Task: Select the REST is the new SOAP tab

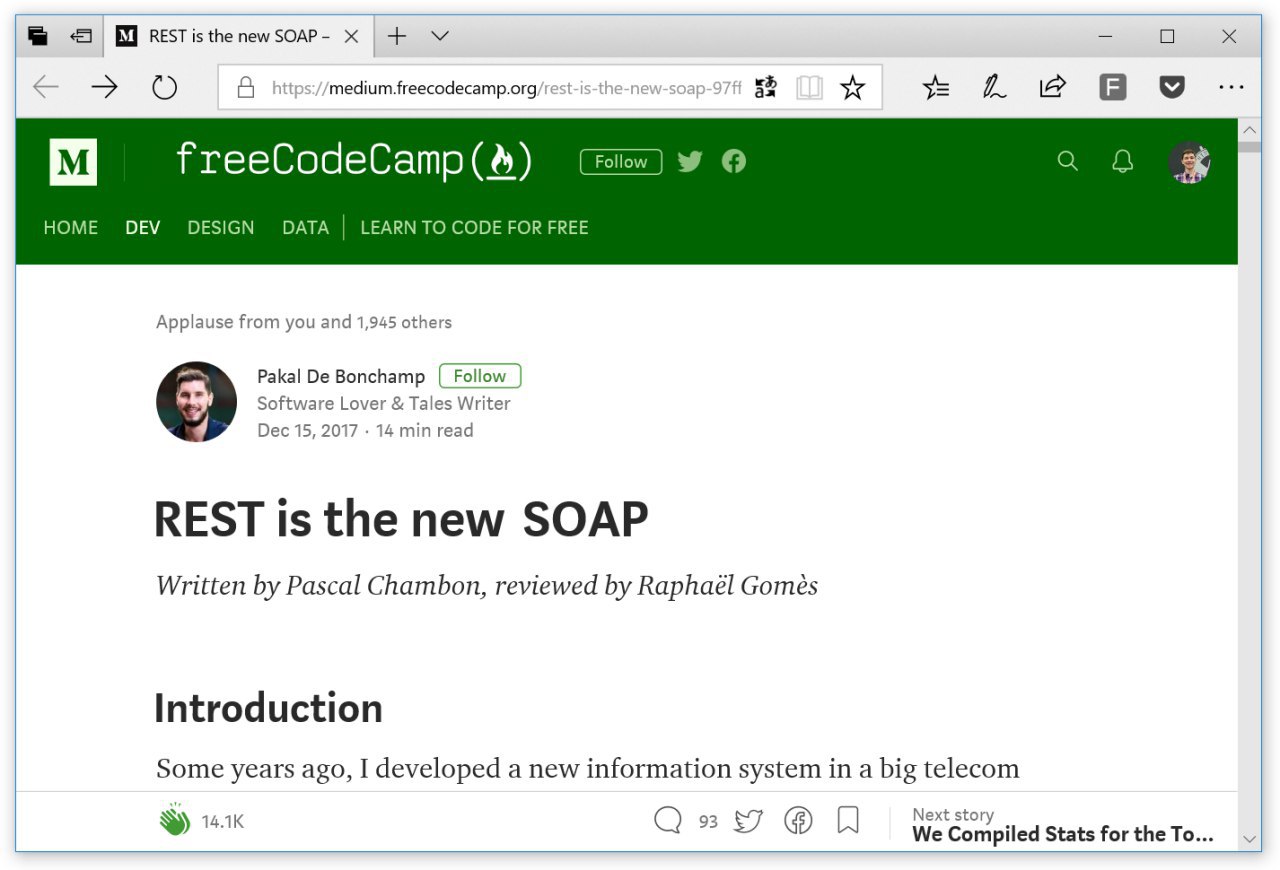Action: point(238,36)
